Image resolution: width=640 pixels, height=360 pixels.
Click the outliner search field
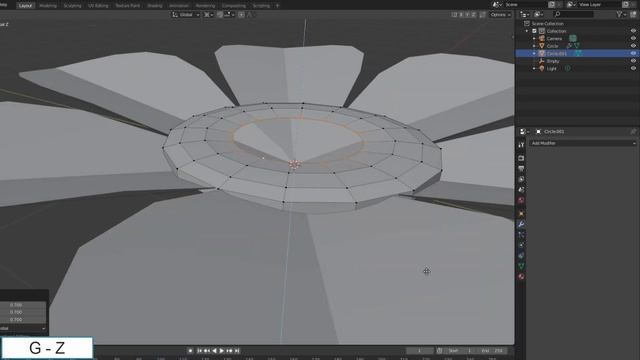[573, 15]
